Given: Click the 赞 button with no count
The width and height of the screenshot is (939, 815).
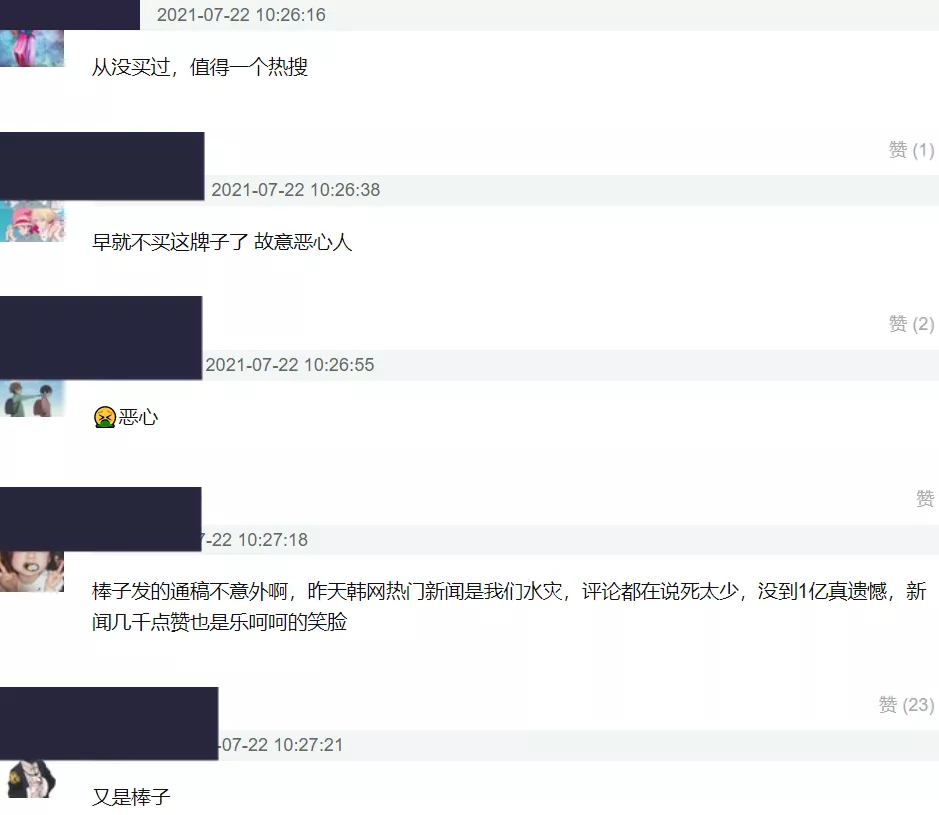Looking at the screenshot, I should tap(925, 498).
